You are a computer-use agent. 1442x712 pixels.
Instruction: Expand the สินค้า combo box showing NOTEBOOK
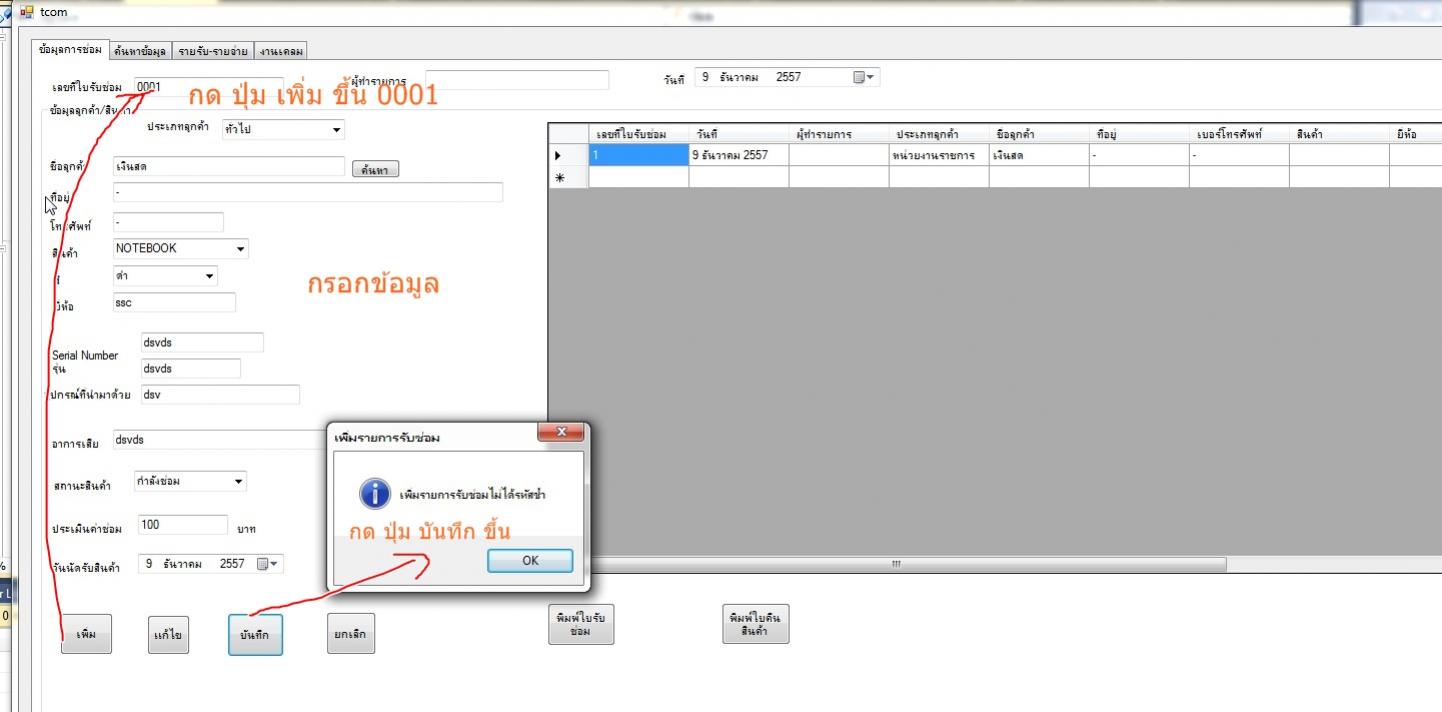(241, 249)
